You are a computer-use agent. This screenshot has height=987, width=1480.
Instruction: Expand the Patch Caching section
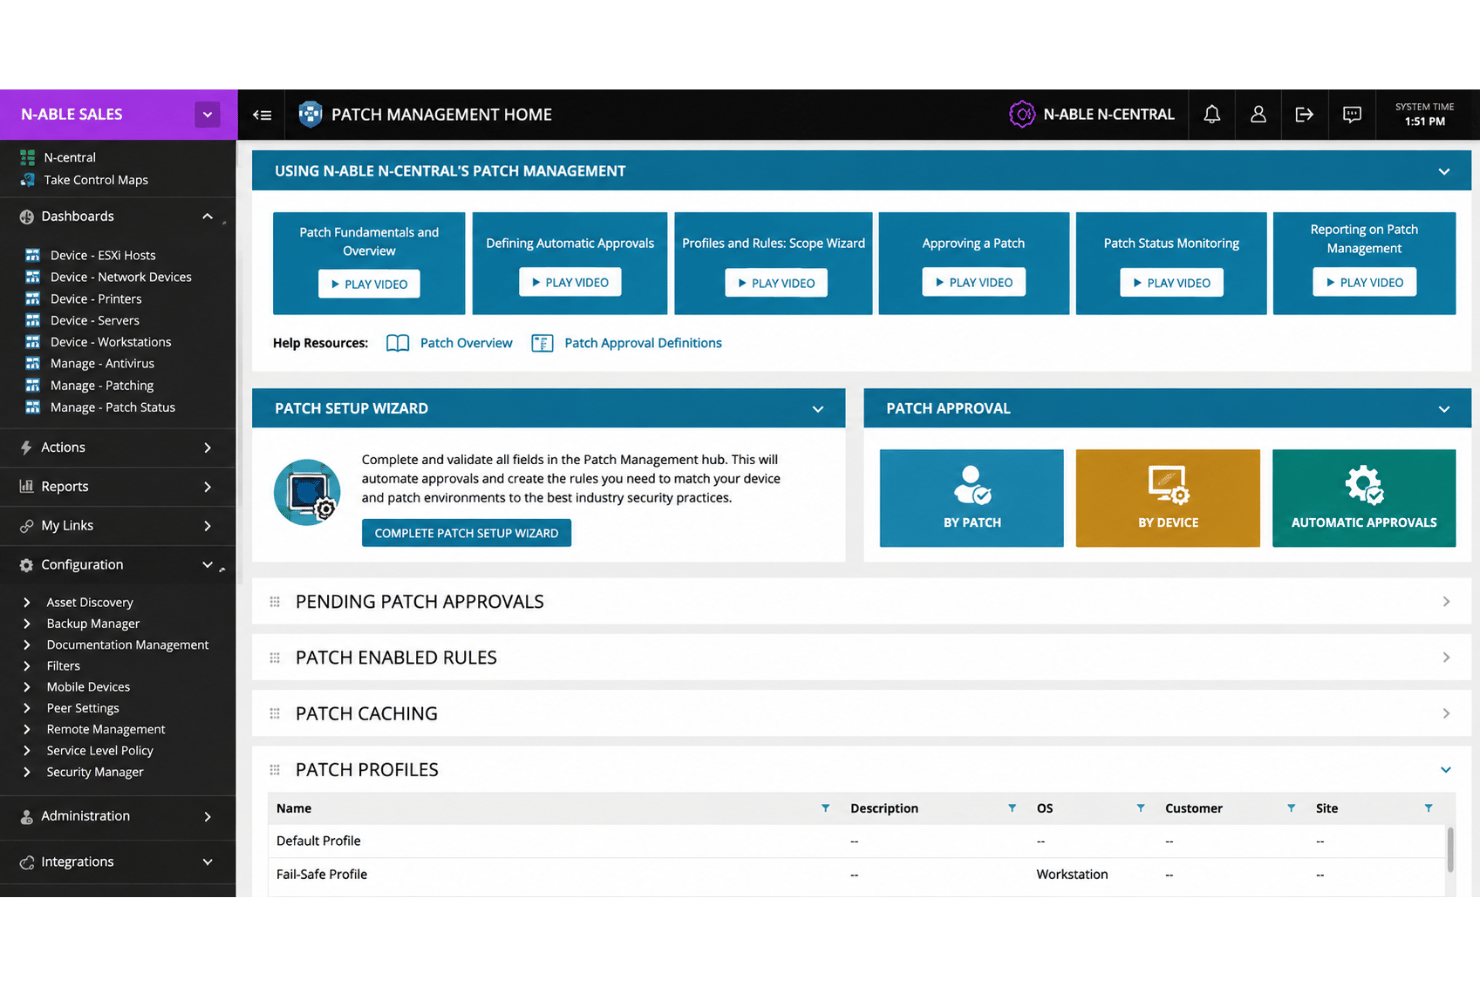click(1445, 714)
